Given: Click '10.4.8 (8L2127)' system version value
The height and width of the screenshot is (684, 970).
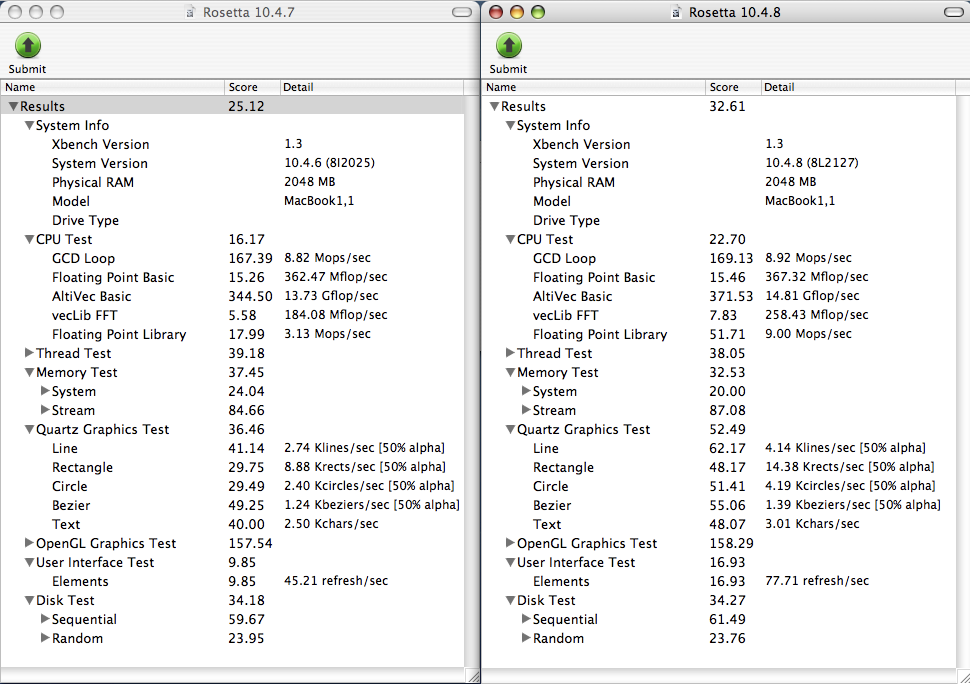Looking at the screenshot, I should 812,163.
